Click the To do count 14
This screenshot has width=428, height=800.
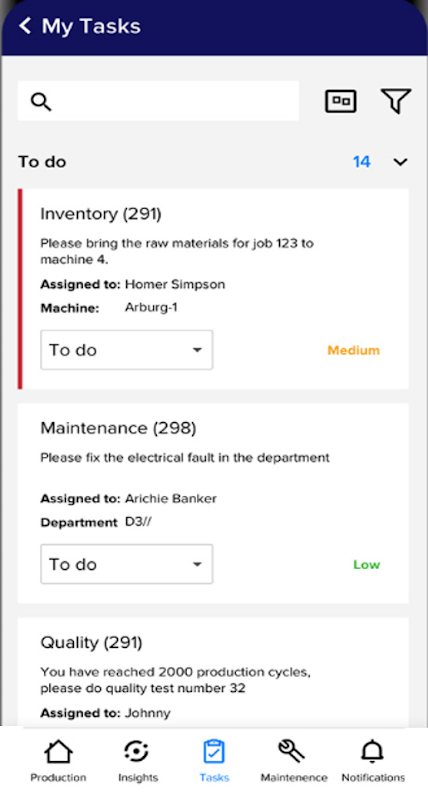coord(362,162)
